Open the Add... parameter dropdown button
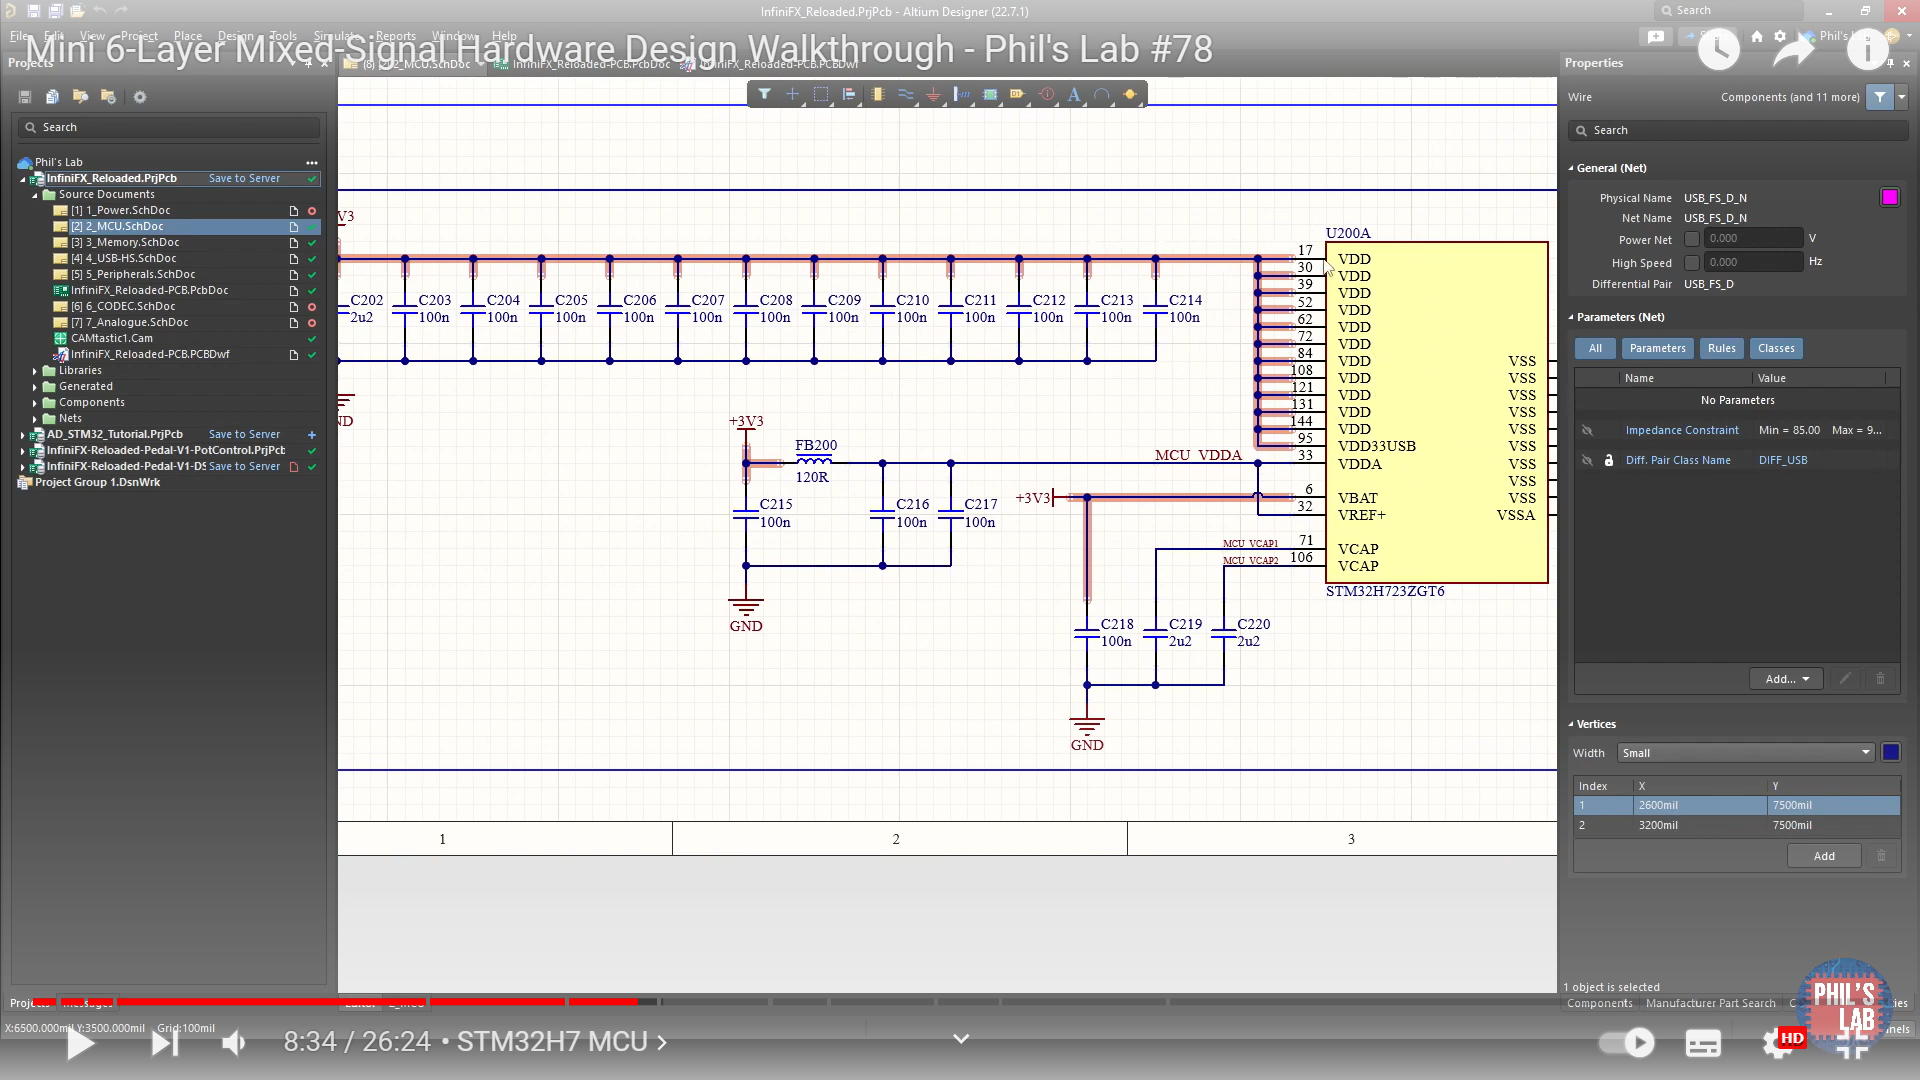Viewport: 1920px width, 1080px height. [1786, 679]
